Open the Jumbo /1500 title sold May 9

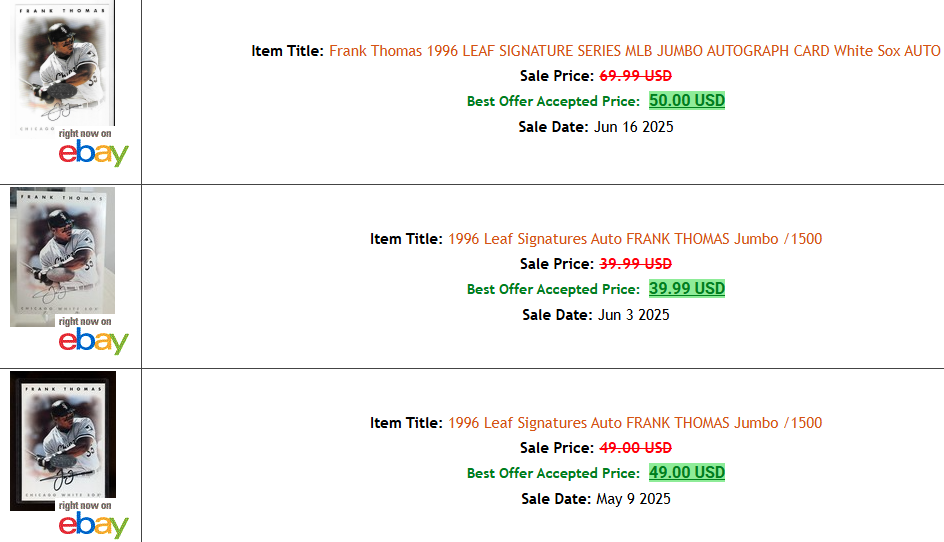pos(635,423)
